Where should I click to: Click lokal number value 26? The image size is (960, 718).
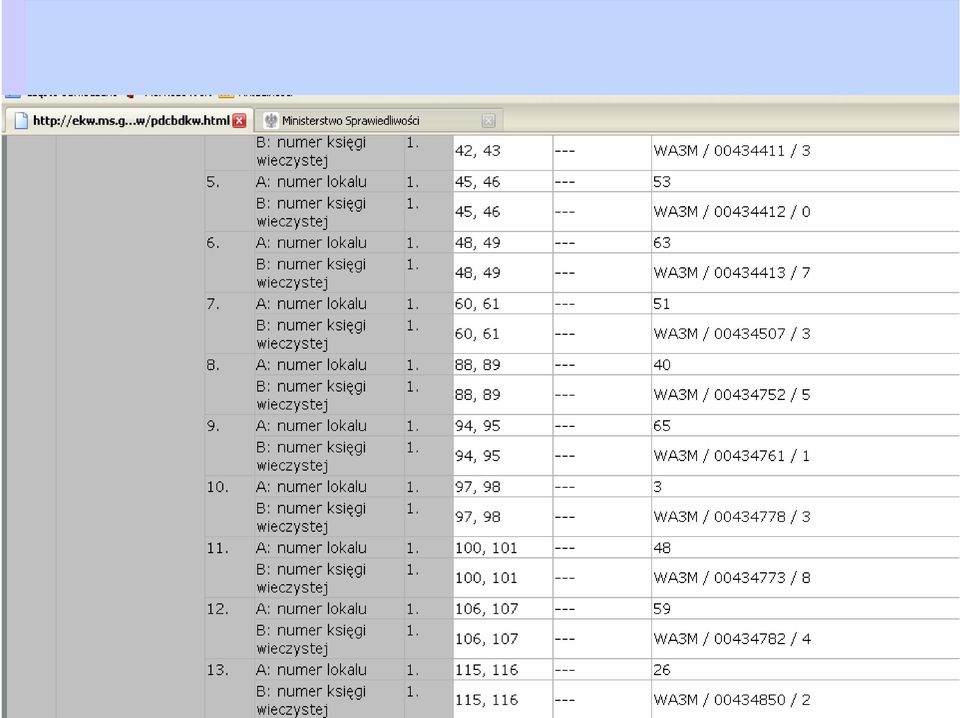click(662, 670)
